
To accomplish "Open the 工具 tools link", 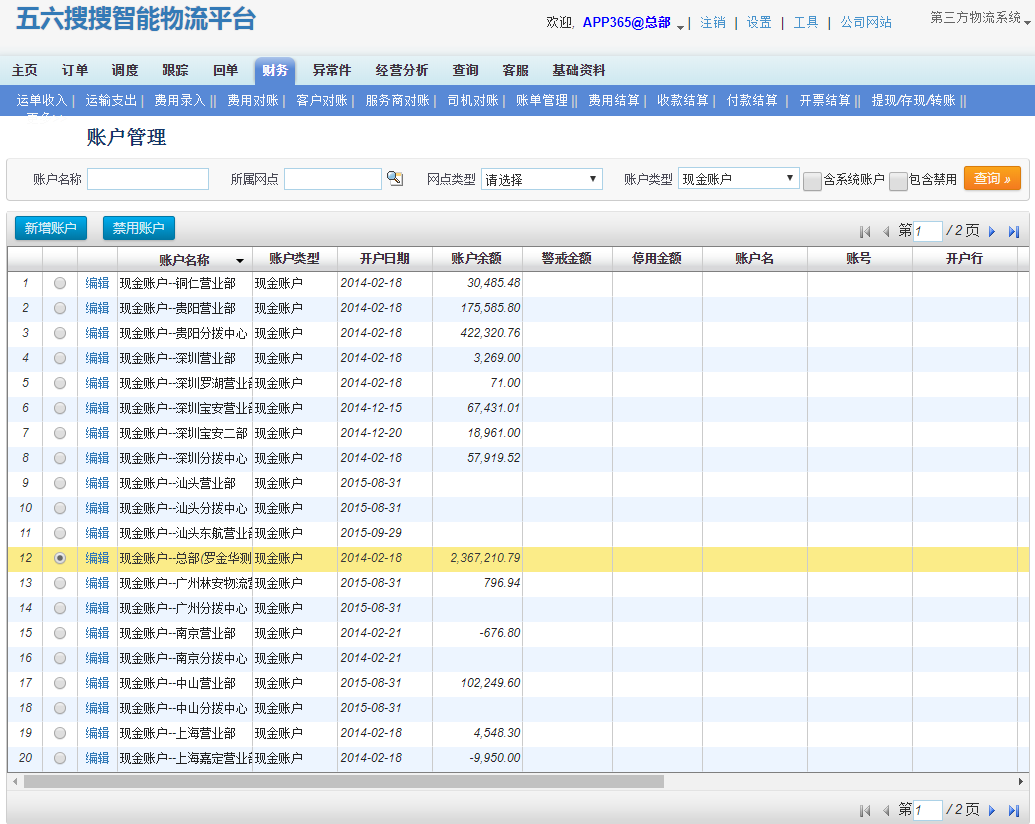I will point(805,22).
